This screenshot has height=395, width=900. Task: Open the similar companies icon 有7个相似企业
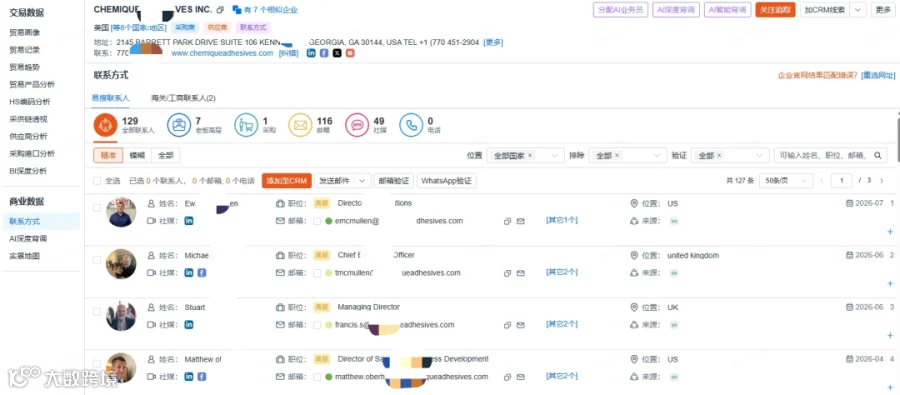click(236, 10)
